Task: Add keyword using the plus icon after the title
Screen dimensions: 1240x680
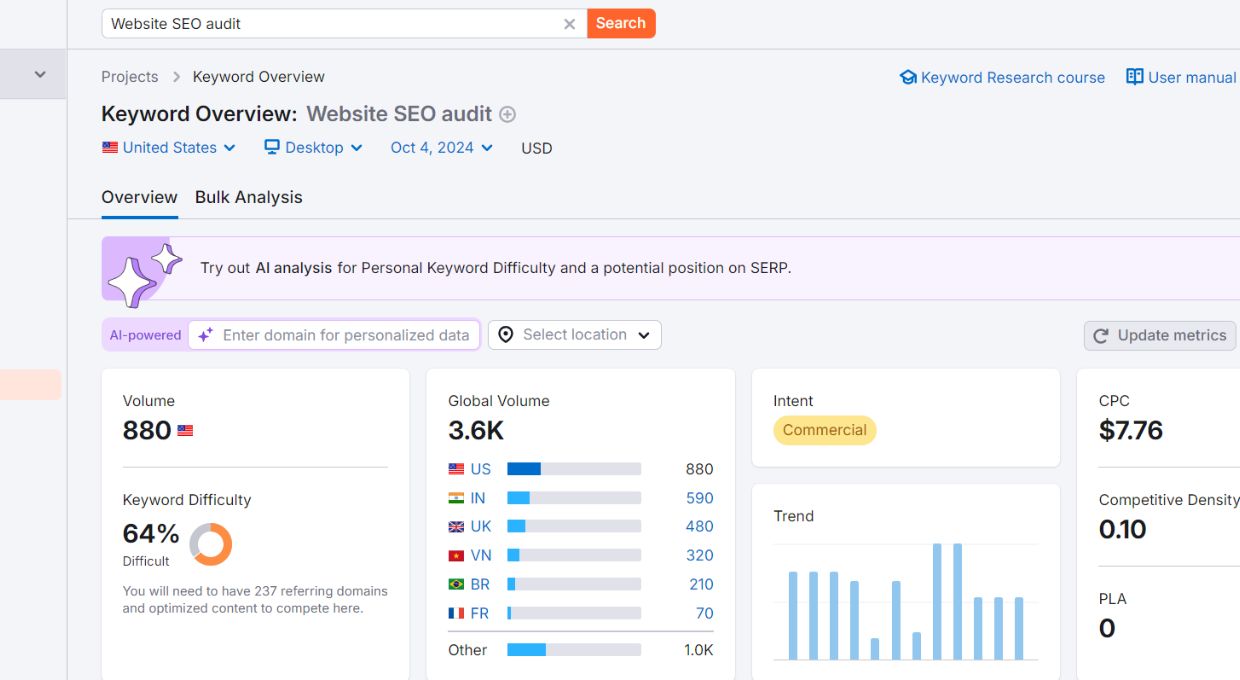Action: point(507,114)
